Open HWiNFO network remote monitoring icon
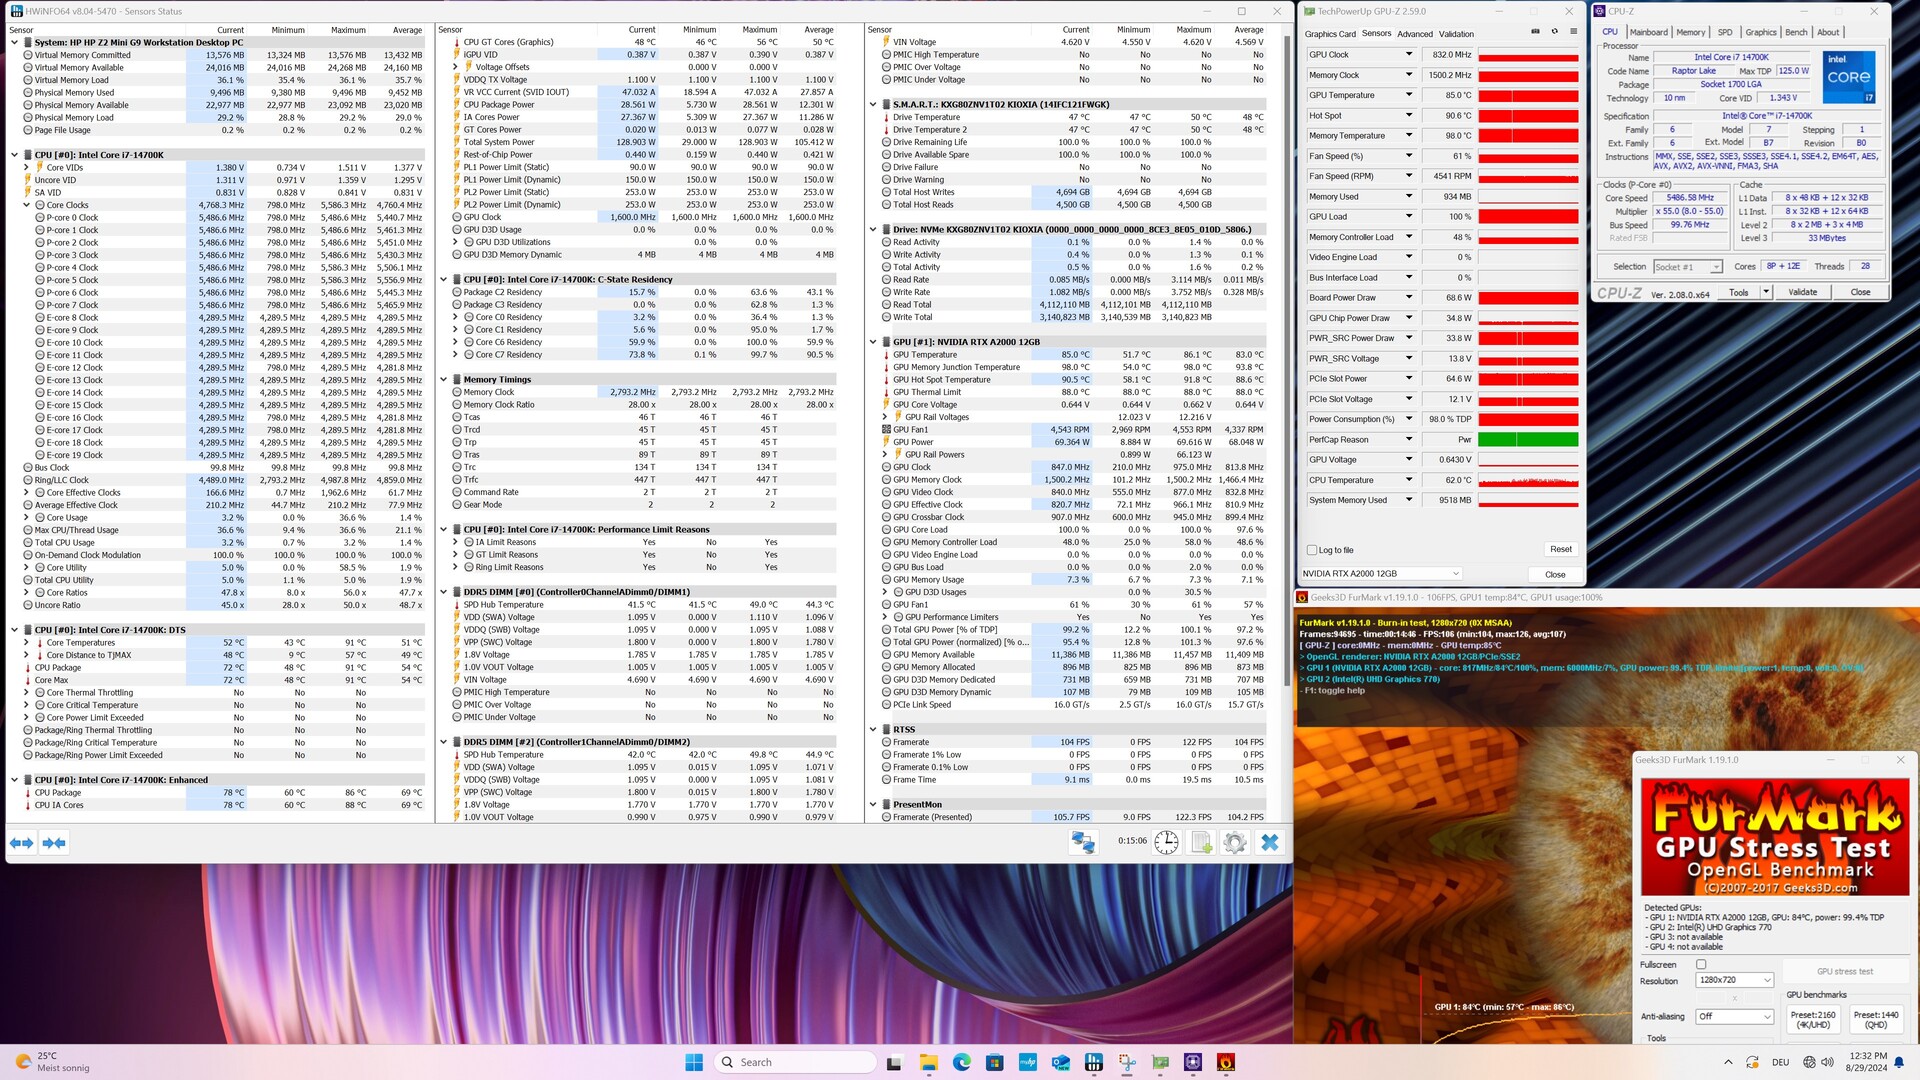 [x=1083, y=842]
